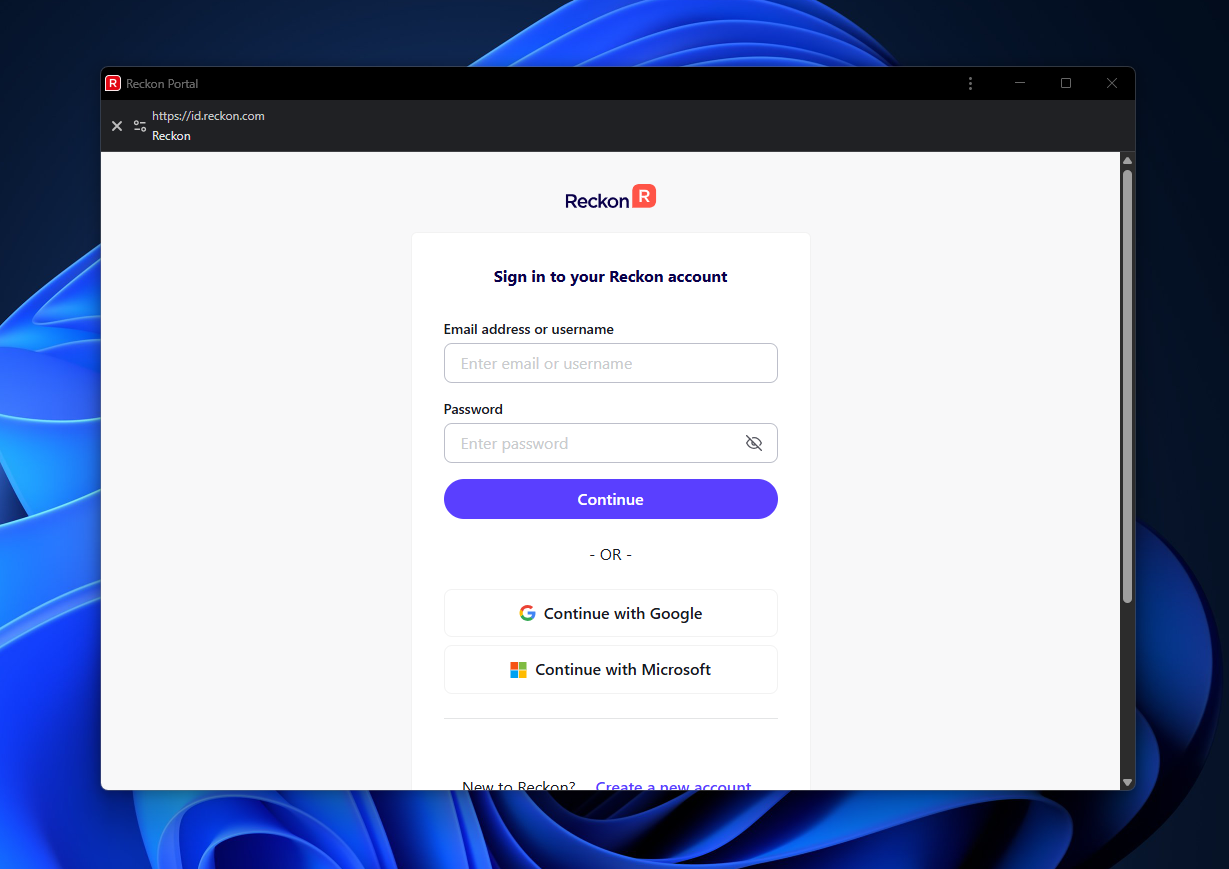The image size is (1229, 869).
Task: Open the three-dot menu in title bar
Action: click(970, 84)
